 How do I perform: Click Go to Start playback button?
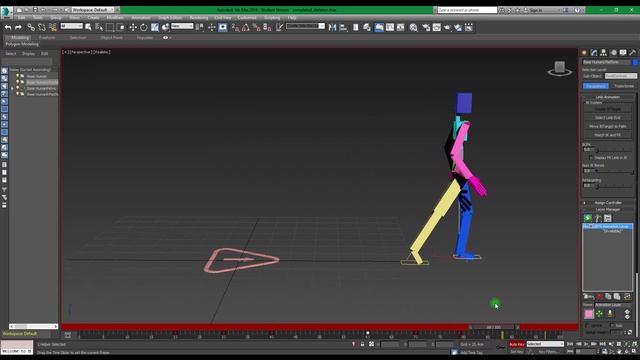570,344
